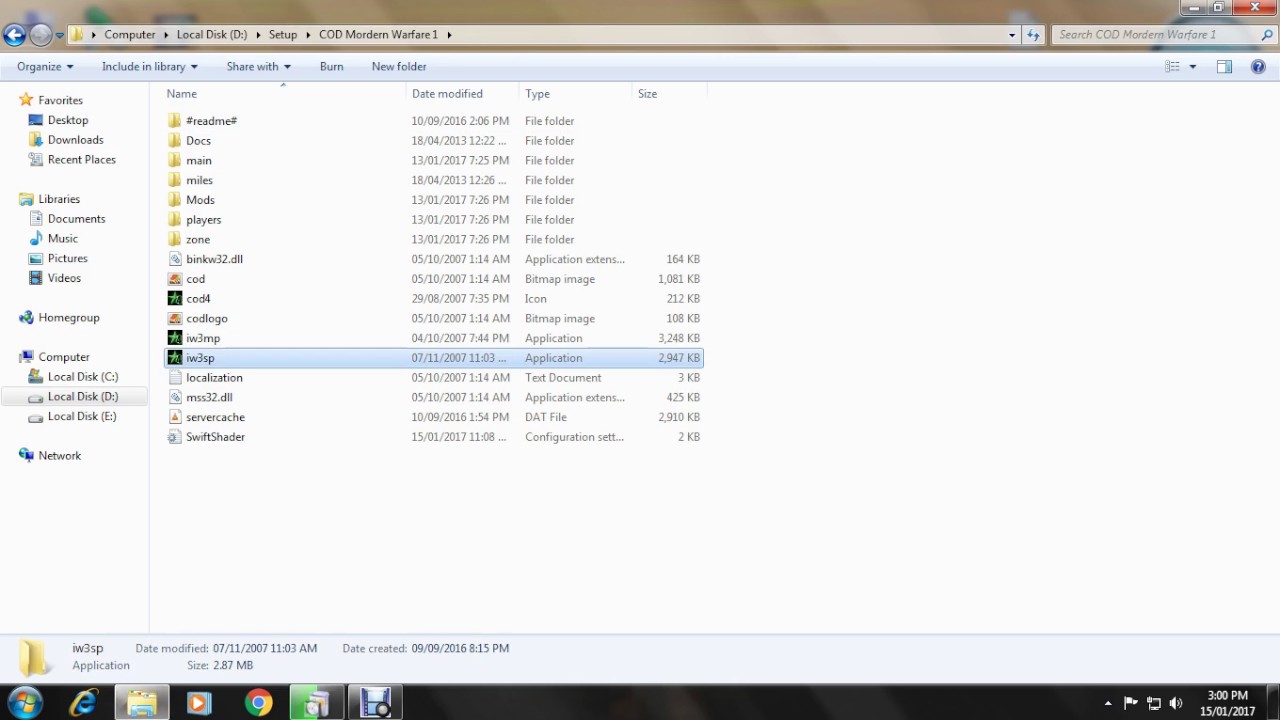Open the view options dropdown arrow
The height and width of the screenshot is (720, 1280).
pyautogui.click(x=1193, y=66)
